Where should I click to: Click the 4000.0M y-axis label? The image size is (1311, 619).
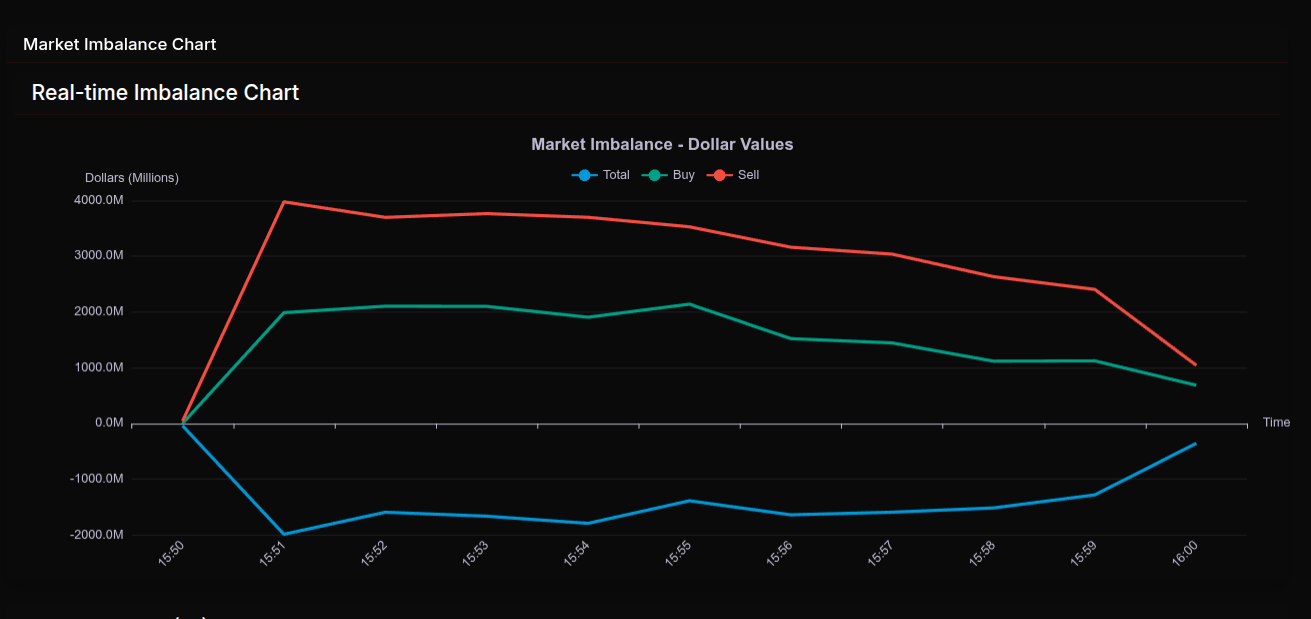click(x=98, y=200)
